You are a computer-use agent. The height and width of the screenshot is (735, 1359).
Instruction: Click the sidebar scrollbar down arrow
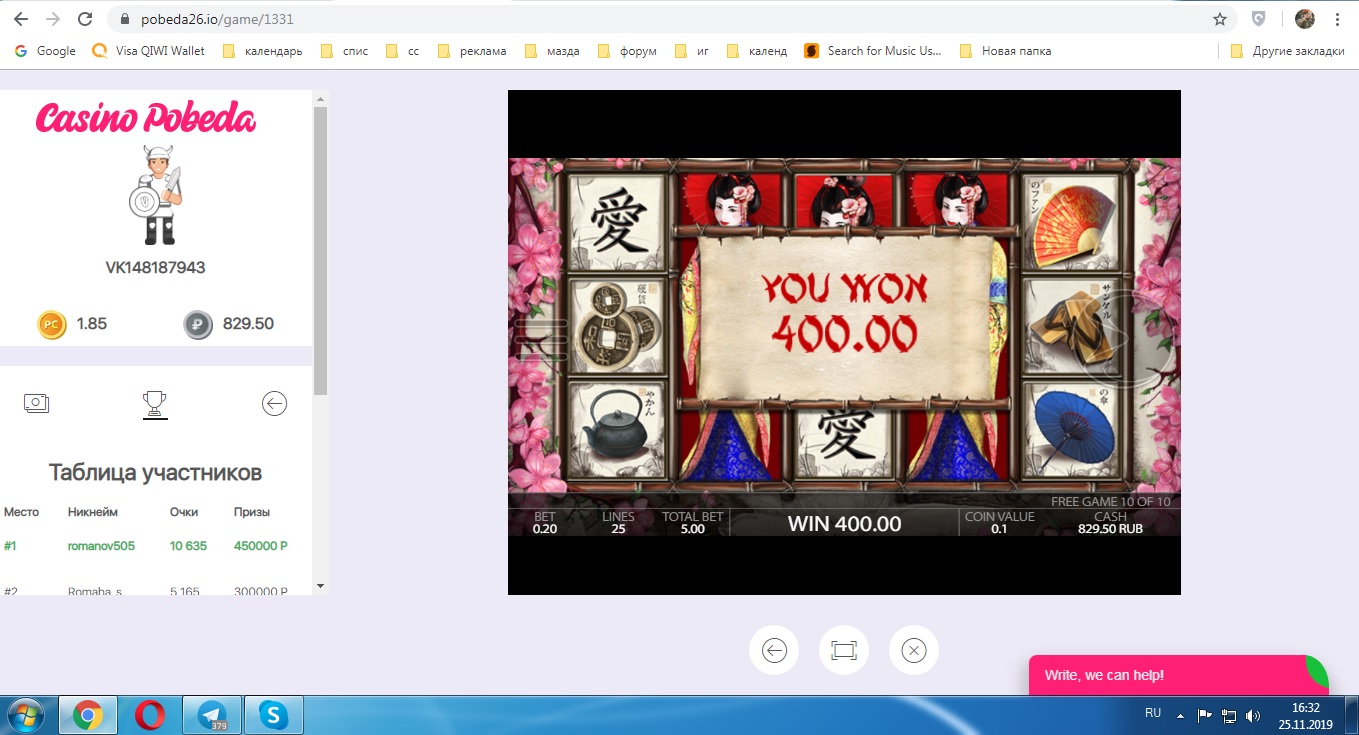point(320,585)
